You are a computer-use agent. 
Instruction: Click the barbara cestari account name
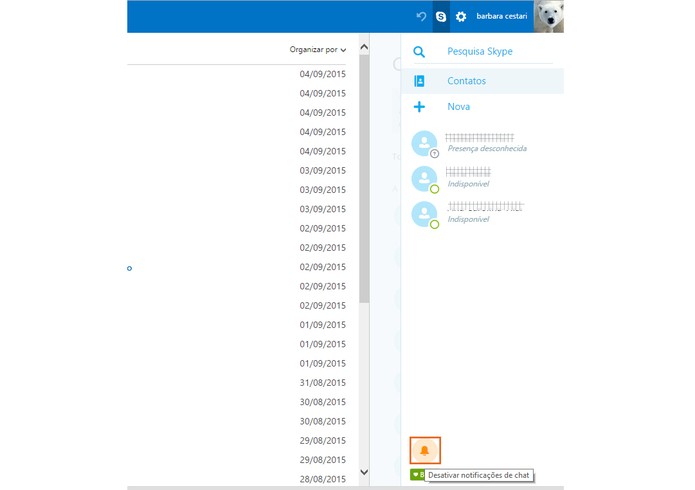tap(502, 16)
